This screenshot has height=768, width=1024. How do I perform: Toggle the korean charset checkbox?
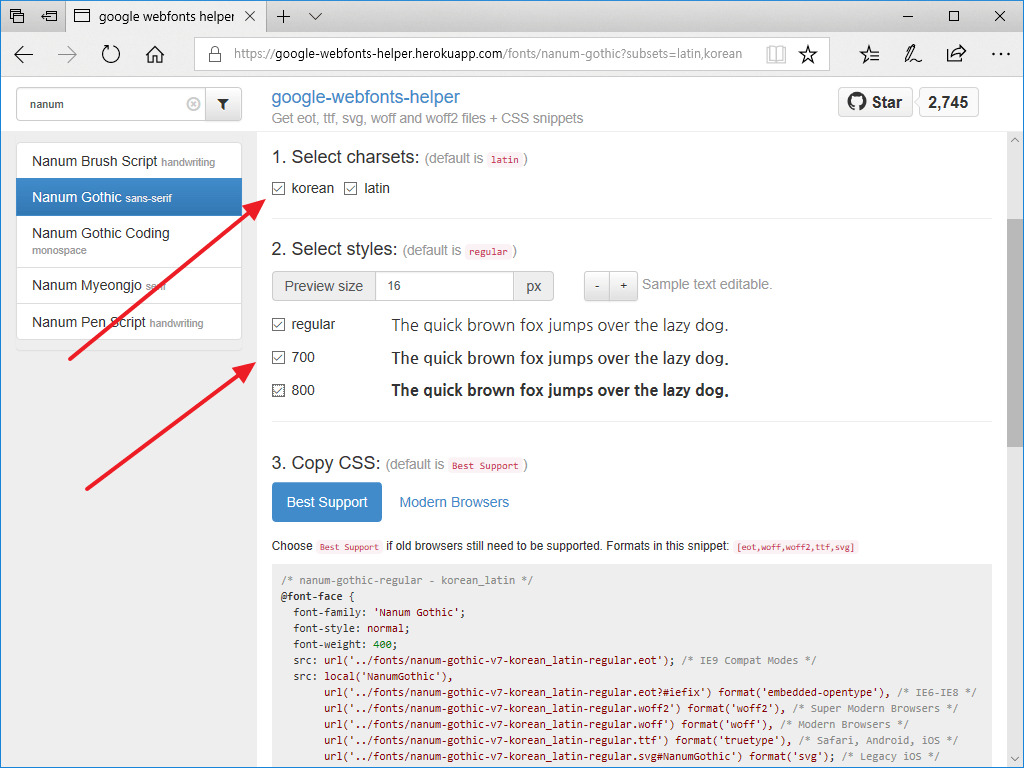tap(278, 189)
